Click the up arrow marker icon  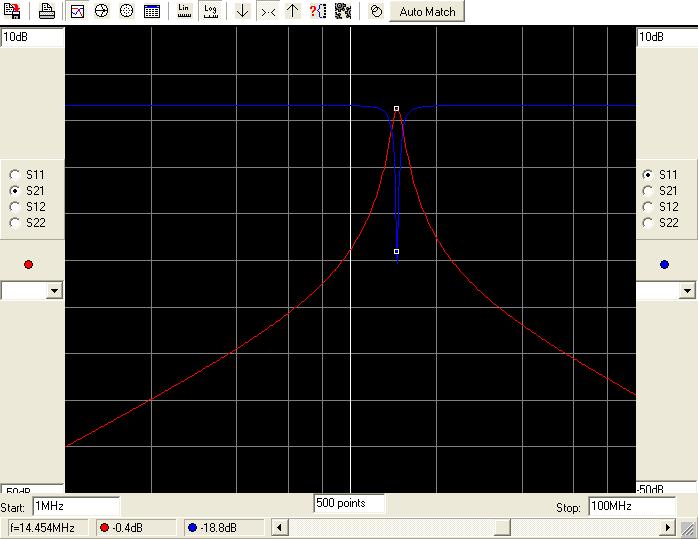(x=292, y=12)
